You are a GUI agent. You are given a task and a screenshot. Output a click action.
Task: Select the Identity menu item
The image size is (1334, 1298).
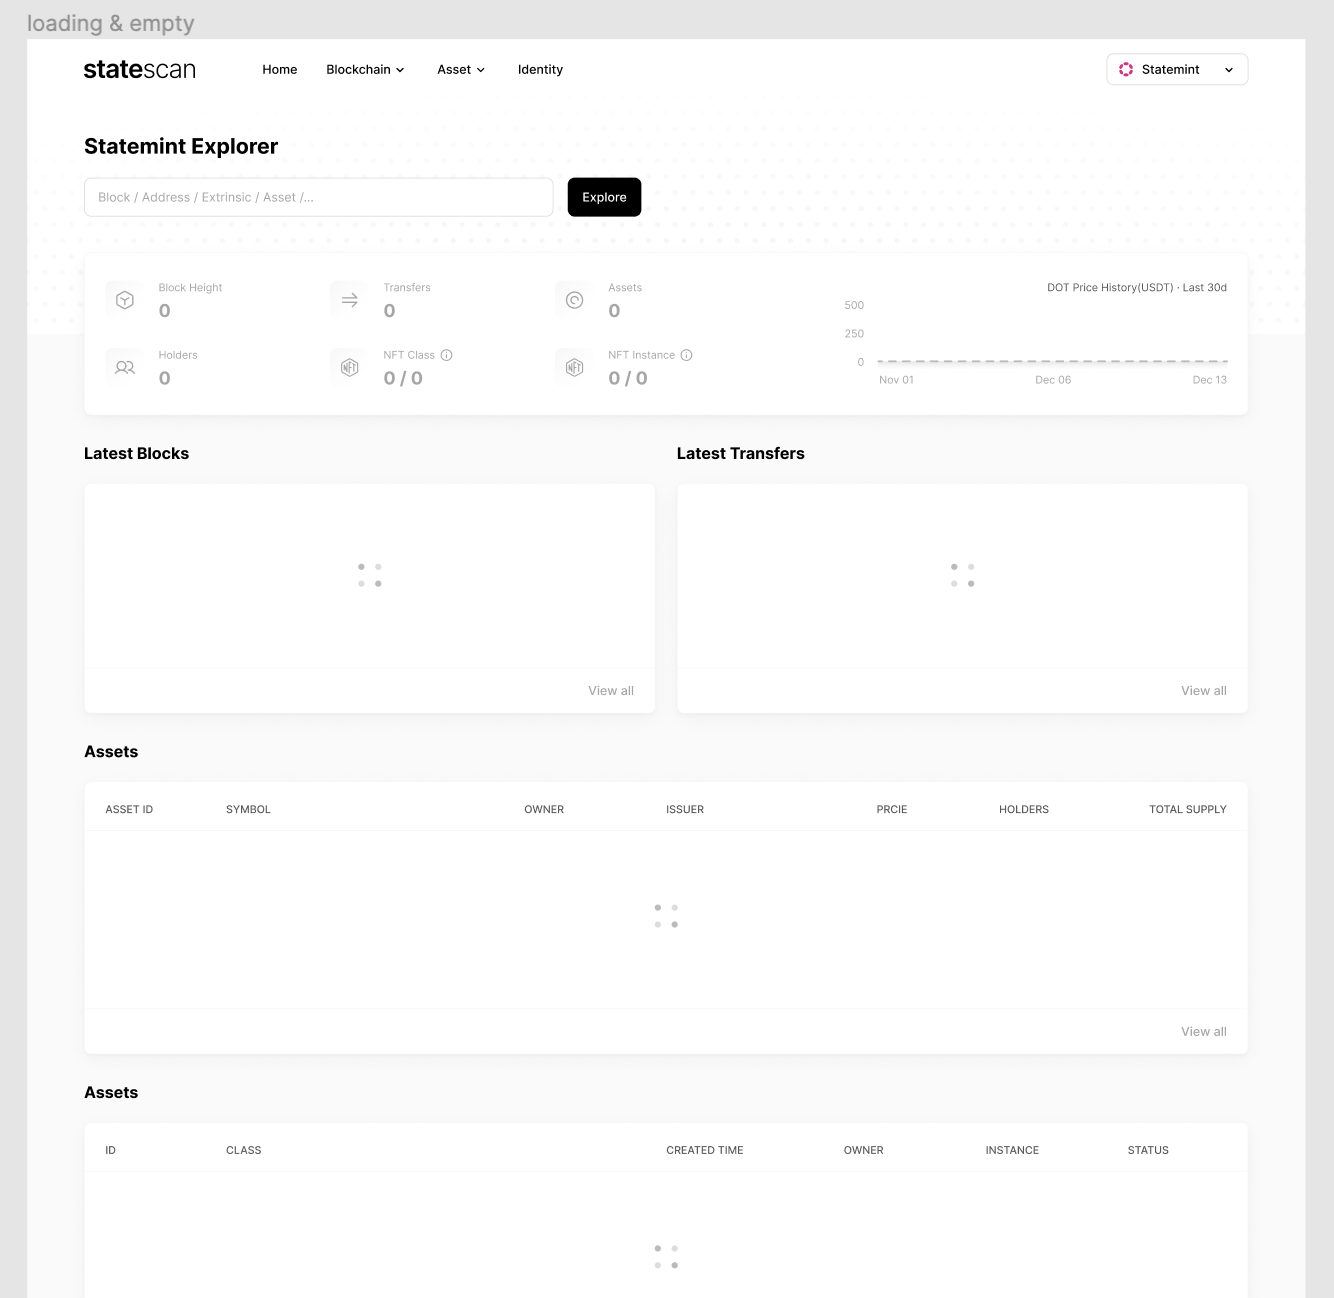point(540,69)
